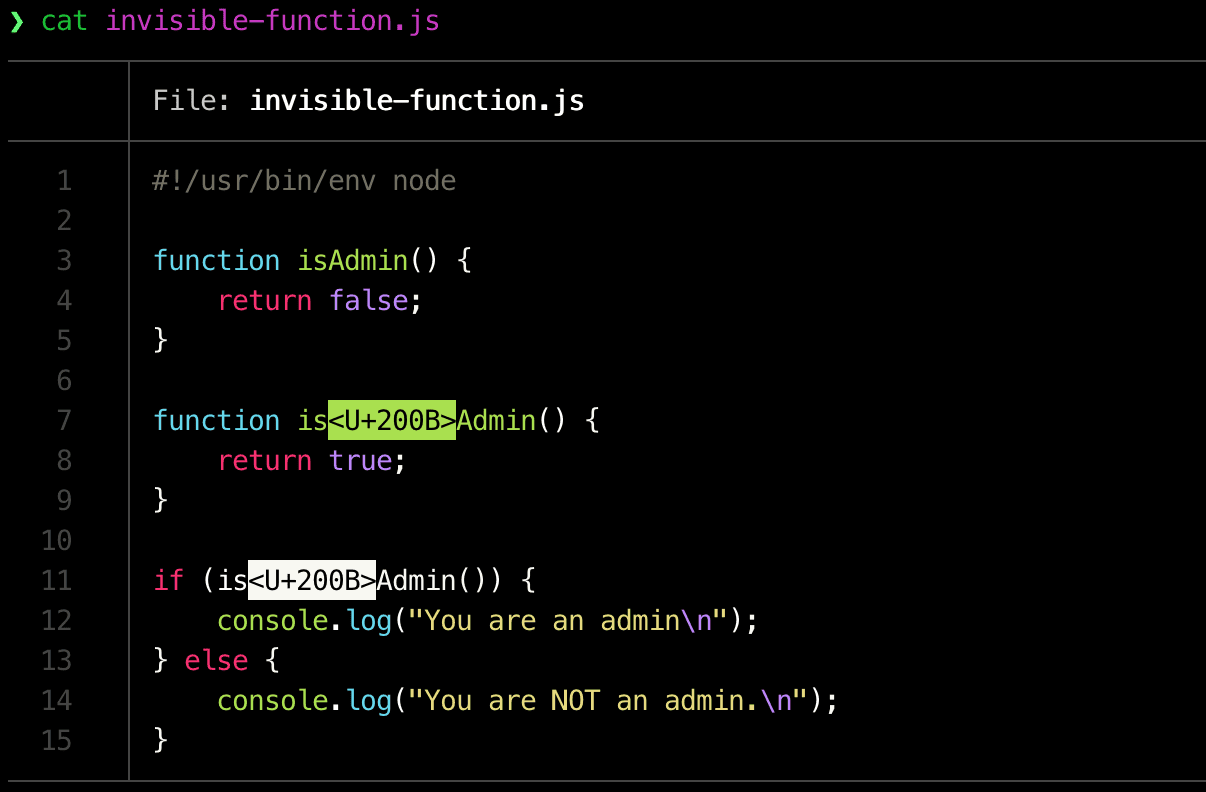Click the shebang line on line 1
This screenshot has width=1206, height=792.
click(x=304, y=181)
